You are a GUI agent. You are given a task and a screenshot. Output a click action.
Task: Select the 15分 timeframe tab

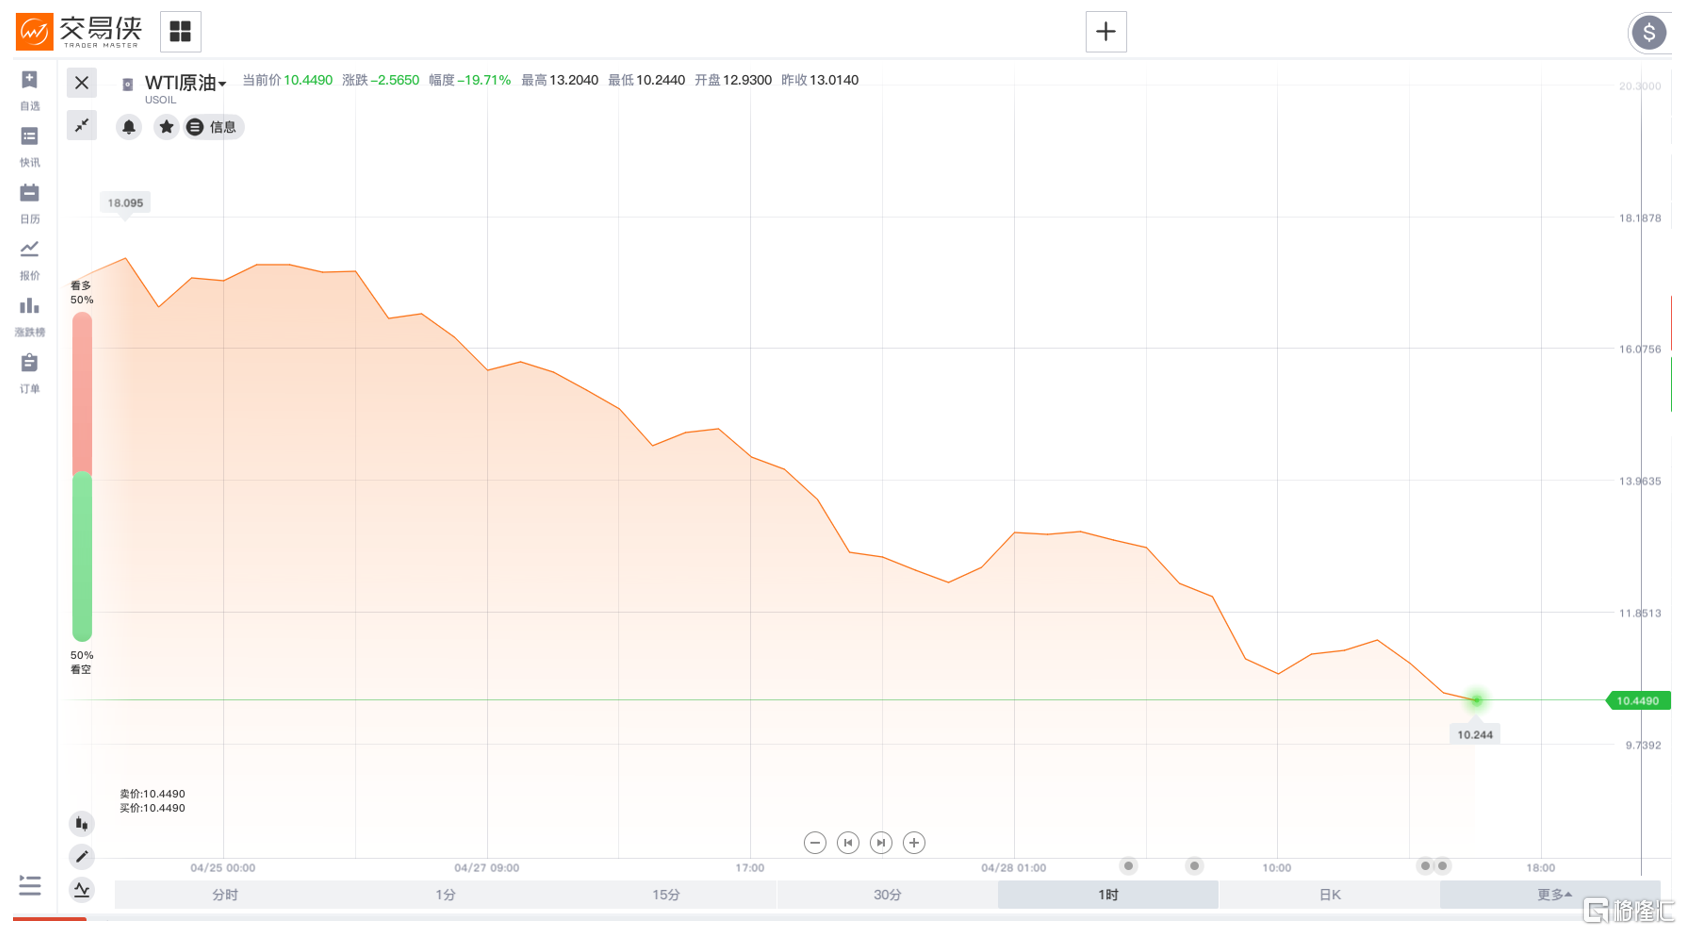666,895
